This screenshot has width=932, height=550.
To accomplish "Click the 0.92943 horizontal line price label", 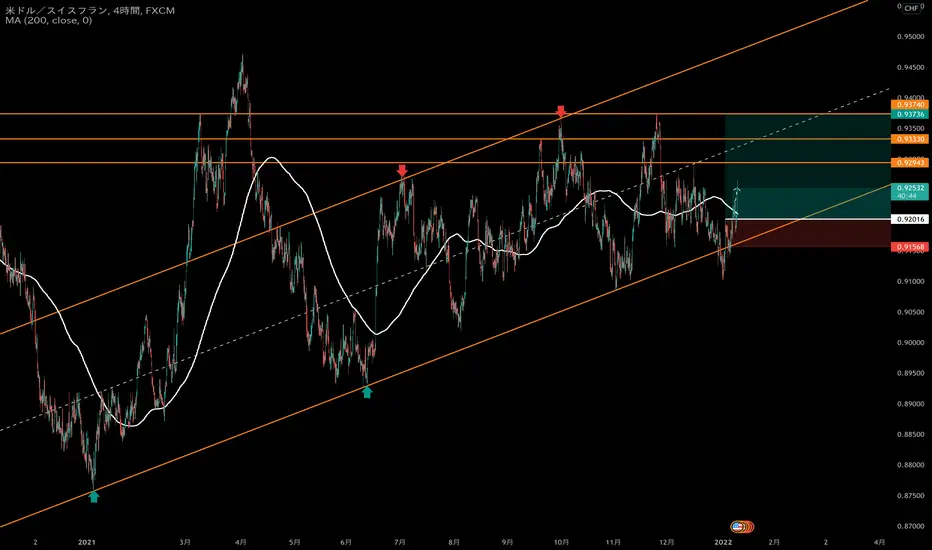I will click(x=910, y=162).
